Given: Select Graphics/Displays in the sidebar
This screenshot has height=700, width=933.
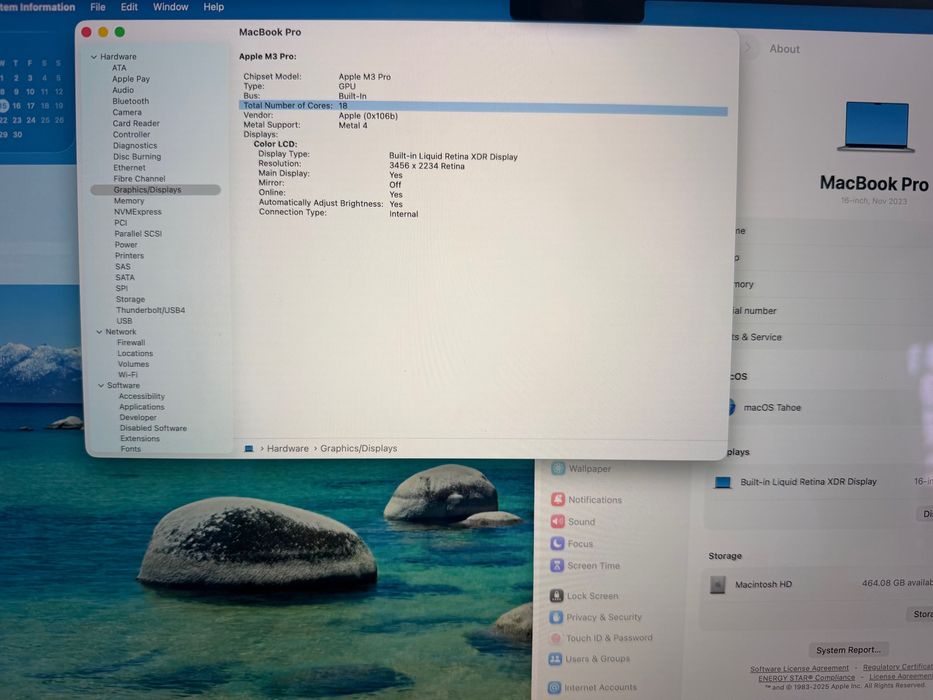Looking at the screenshot, I should click(155, 190).
